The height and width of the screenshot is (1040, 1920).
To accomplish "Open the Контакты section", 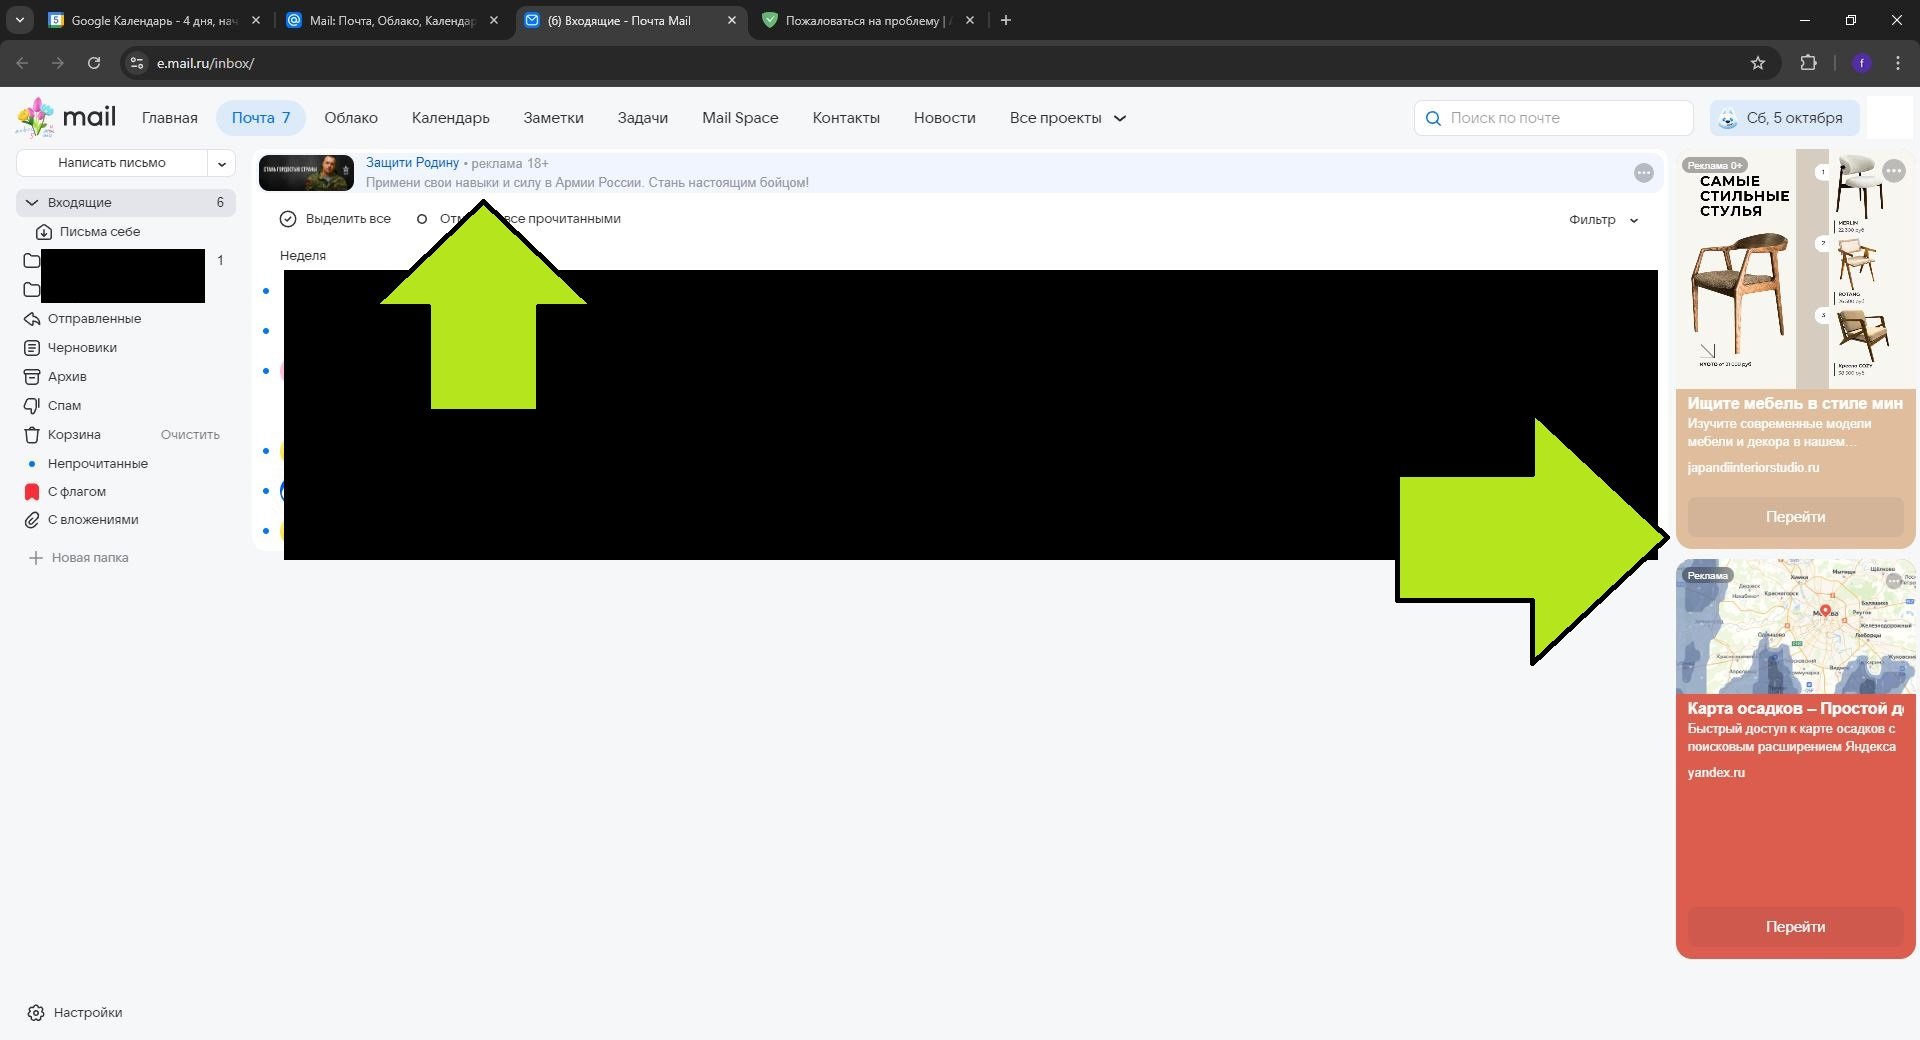I will click(845, 117).
